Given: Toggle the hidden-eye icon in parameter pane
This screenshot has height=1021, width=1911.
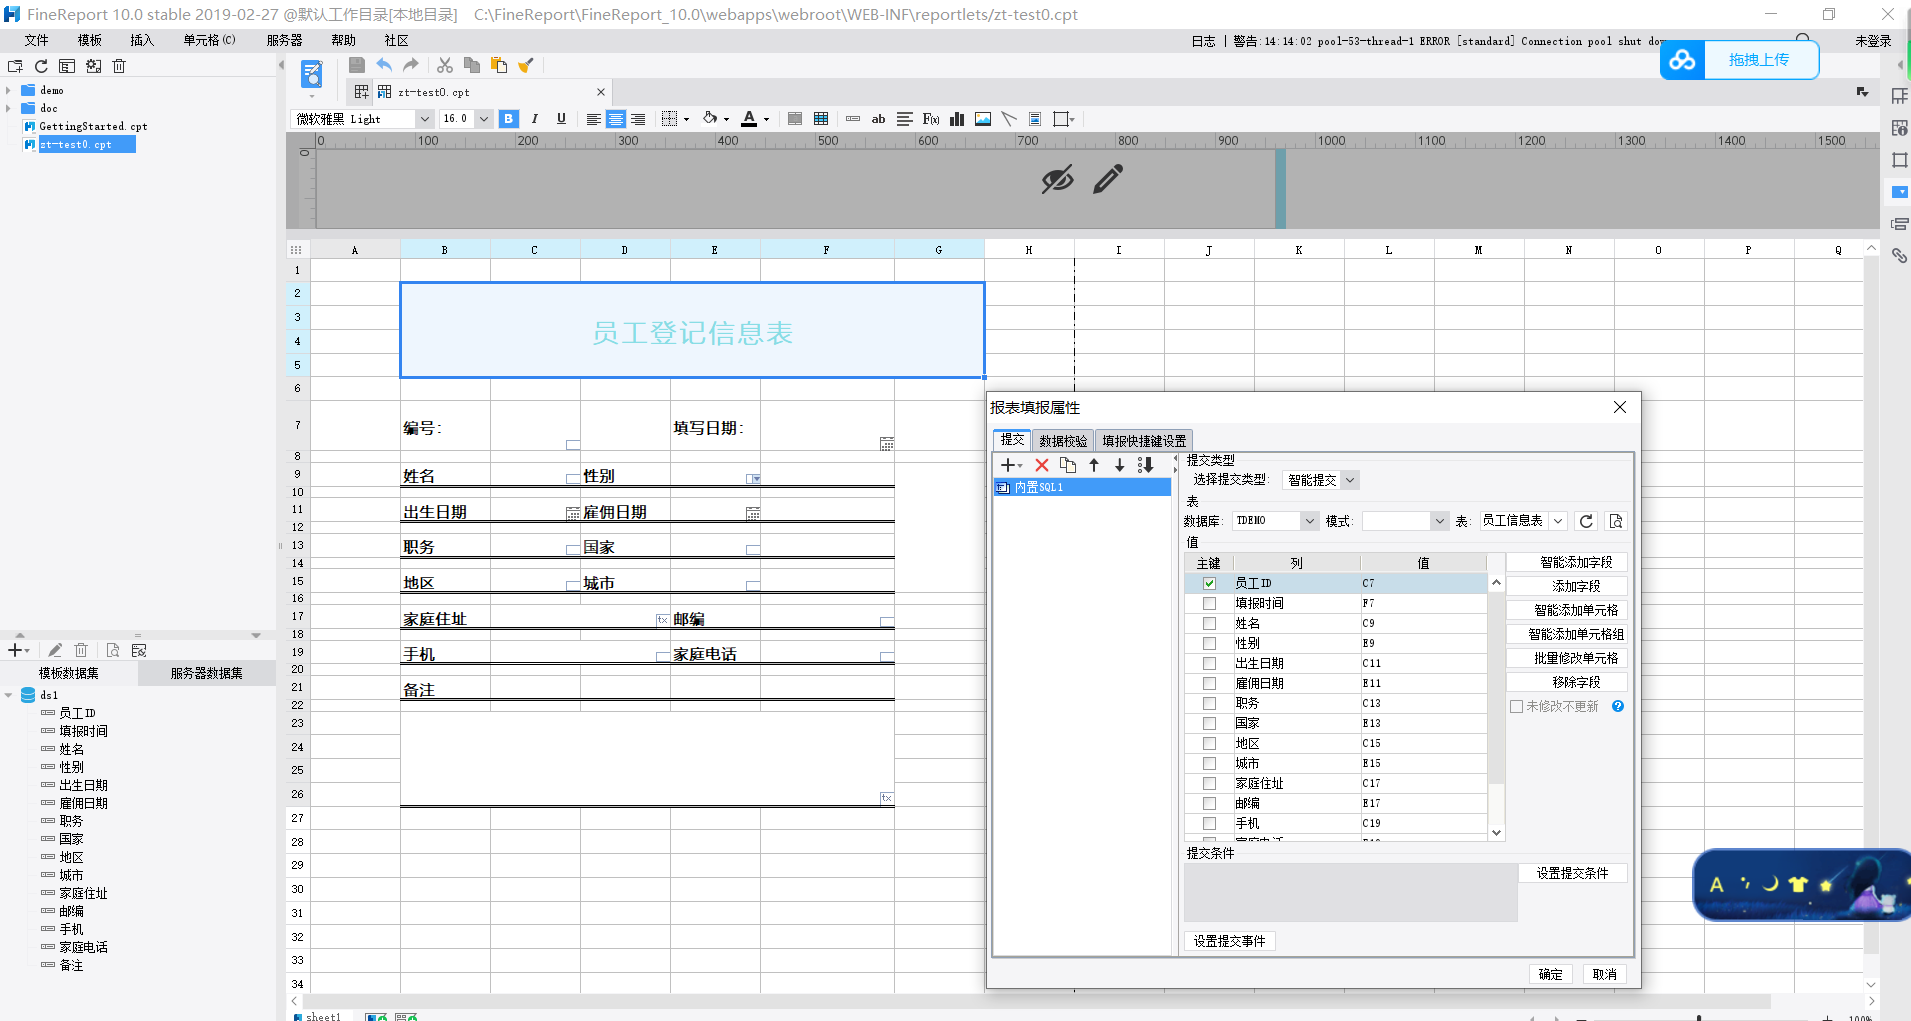Looking at the screenshot, I should coord(1057,179).
